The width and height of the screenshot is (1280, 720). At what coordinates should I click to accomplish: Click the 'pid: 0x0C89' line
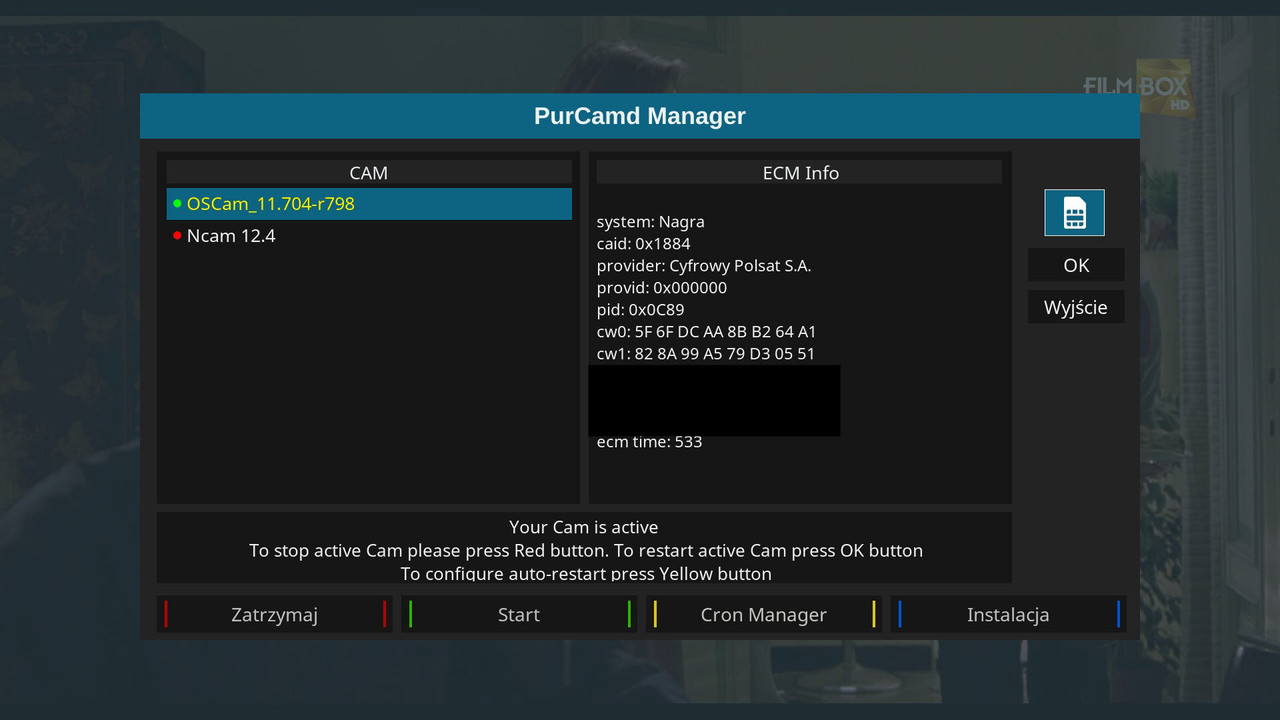[x=641, y=310]
